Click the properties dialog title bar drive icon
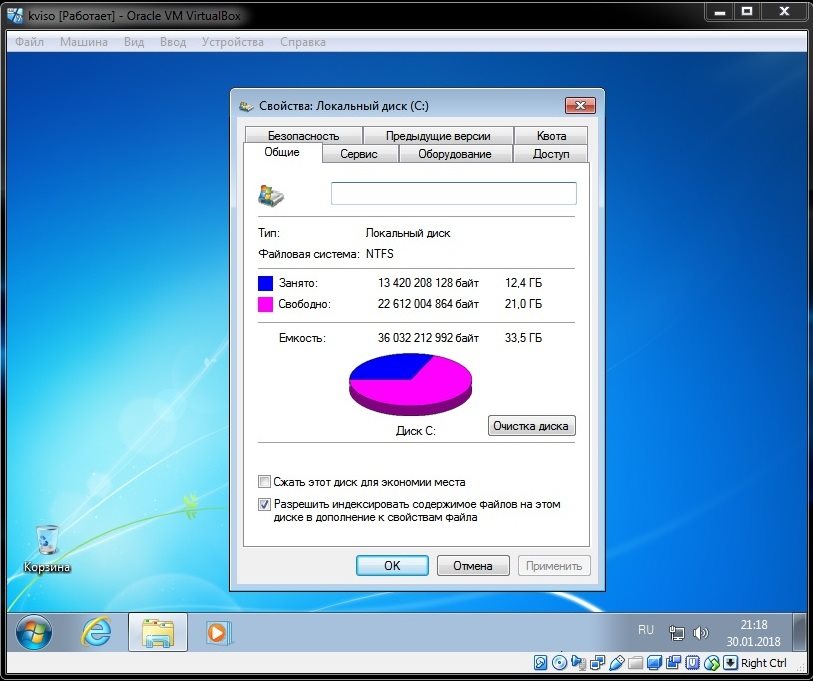Viewport: 813px width, 681px height. point(246,106)
